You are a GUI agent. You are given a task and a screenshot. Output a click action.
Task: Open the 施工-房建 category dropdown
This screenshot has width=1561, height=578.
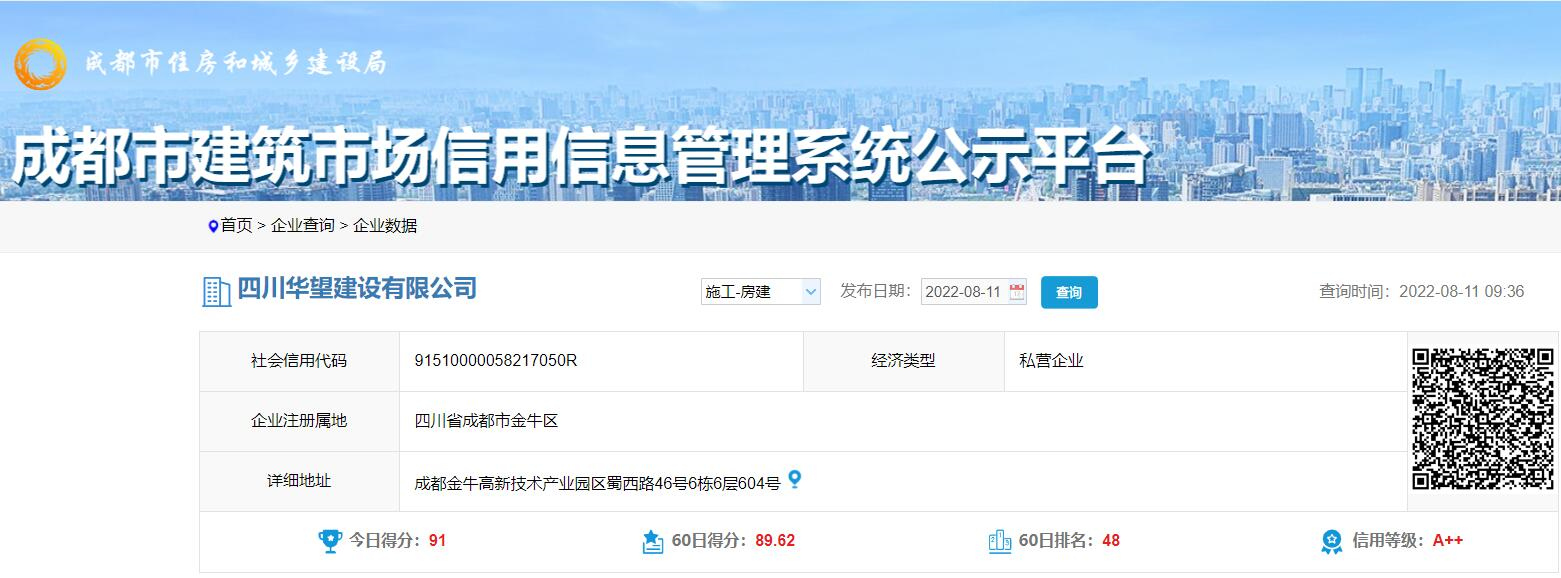click(x=760, y=292)
